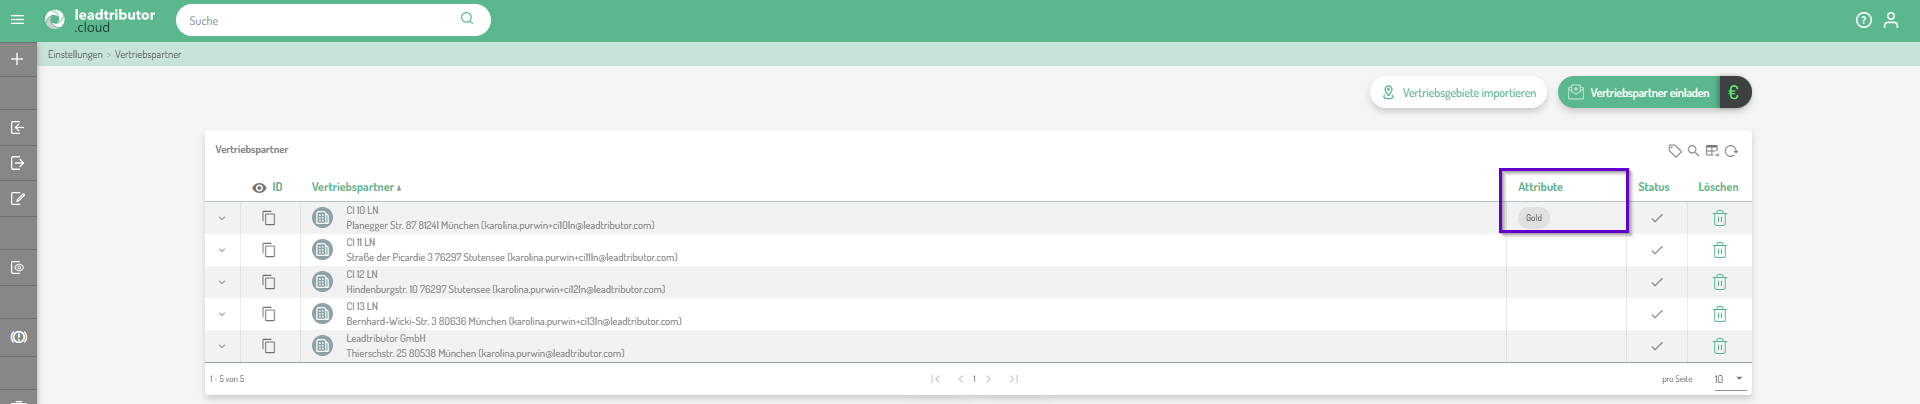Toggle the eye icon next to ID column

(259, 188)
